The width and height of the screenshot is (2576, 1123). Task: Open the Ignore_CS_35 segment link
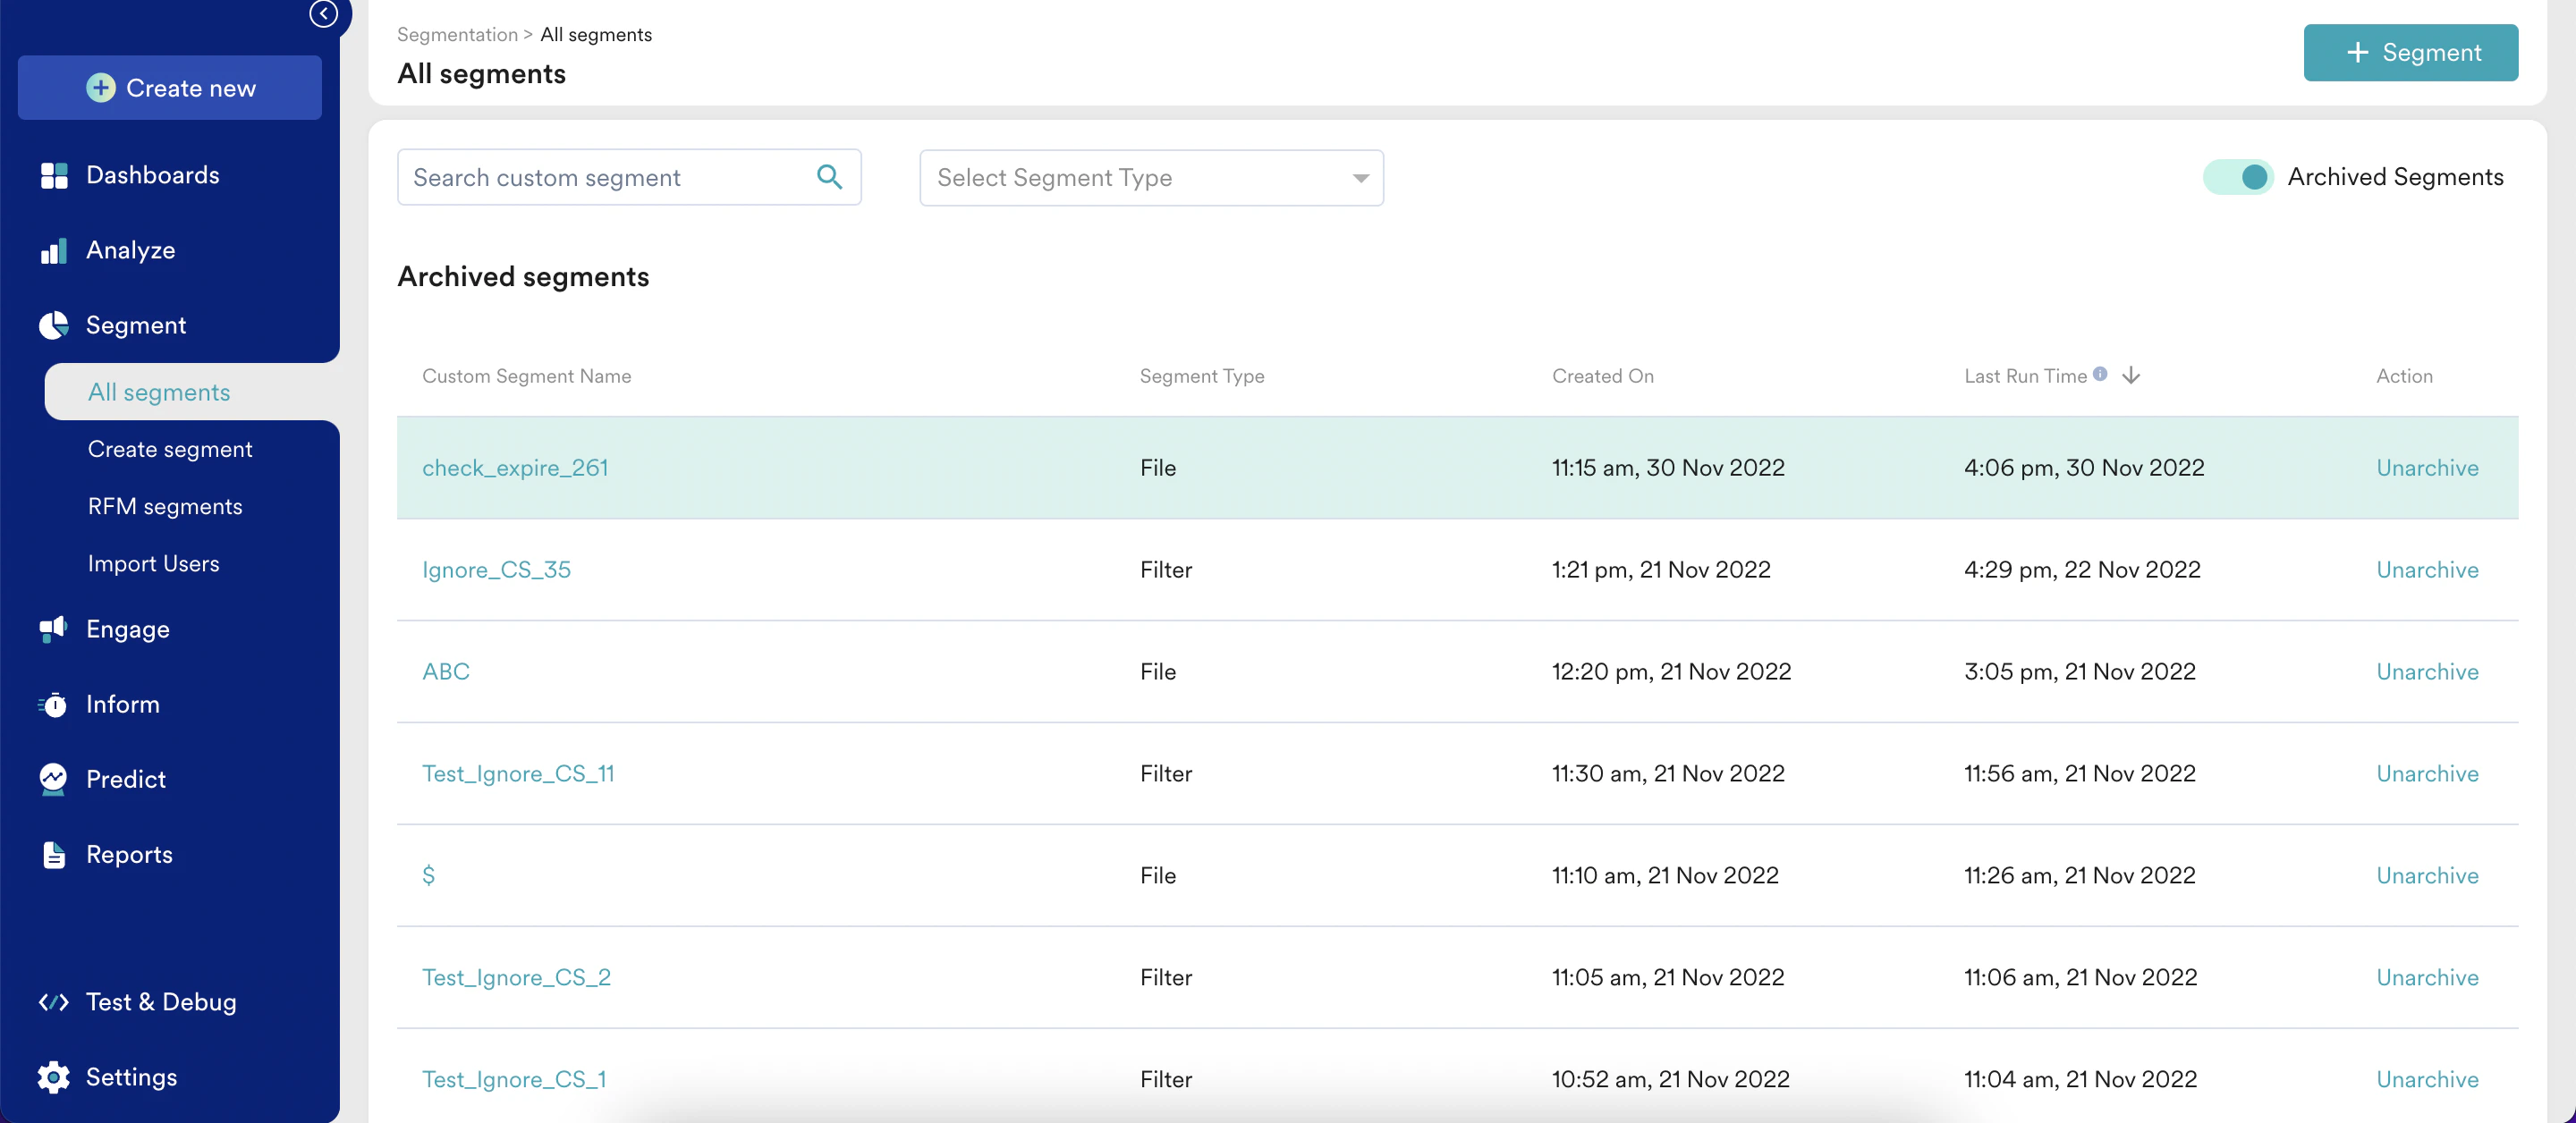point(496,569)
